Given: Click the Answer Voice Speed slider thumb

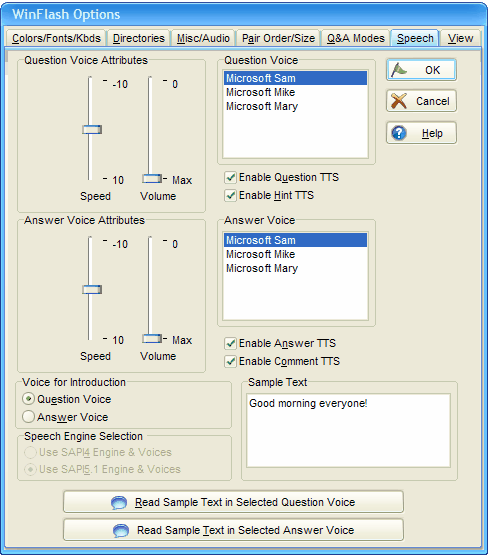Looking at the screenshot, I should click(x=92, y=290).
